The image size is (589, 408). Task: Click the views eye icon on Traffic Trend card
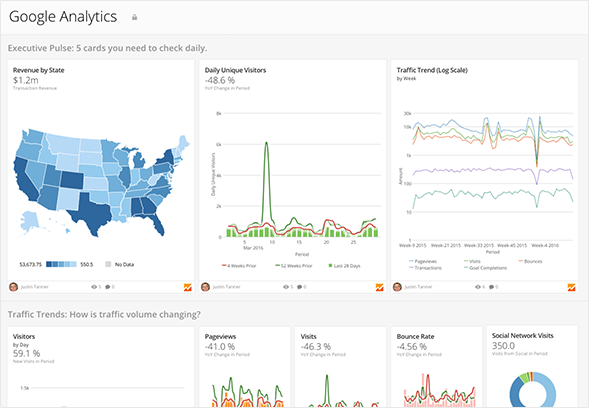(478, 287)
